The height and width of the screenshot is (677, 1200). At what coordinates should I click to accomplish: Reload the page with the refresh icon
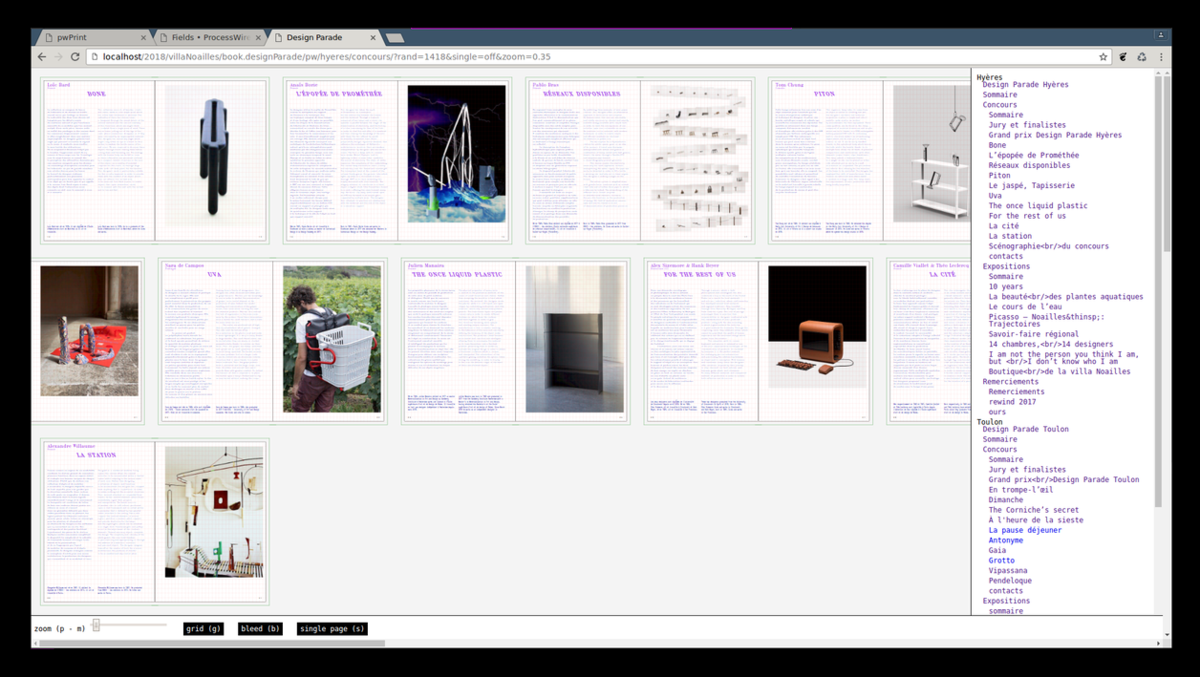[75, 57]
